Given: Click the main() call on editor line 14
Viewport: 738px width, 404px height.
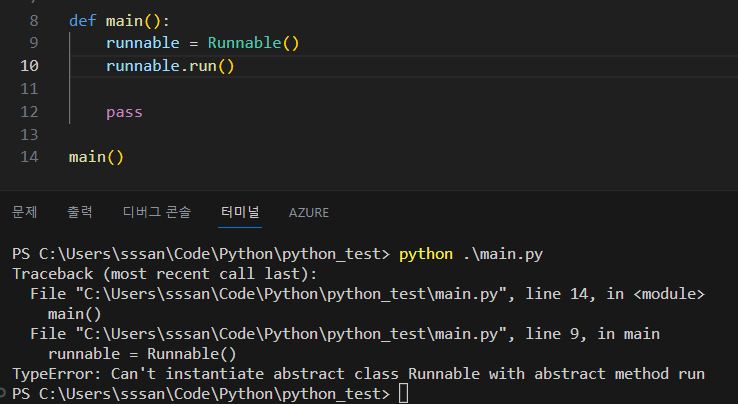Looking at the screenshot, I should (x=96, y=157).
